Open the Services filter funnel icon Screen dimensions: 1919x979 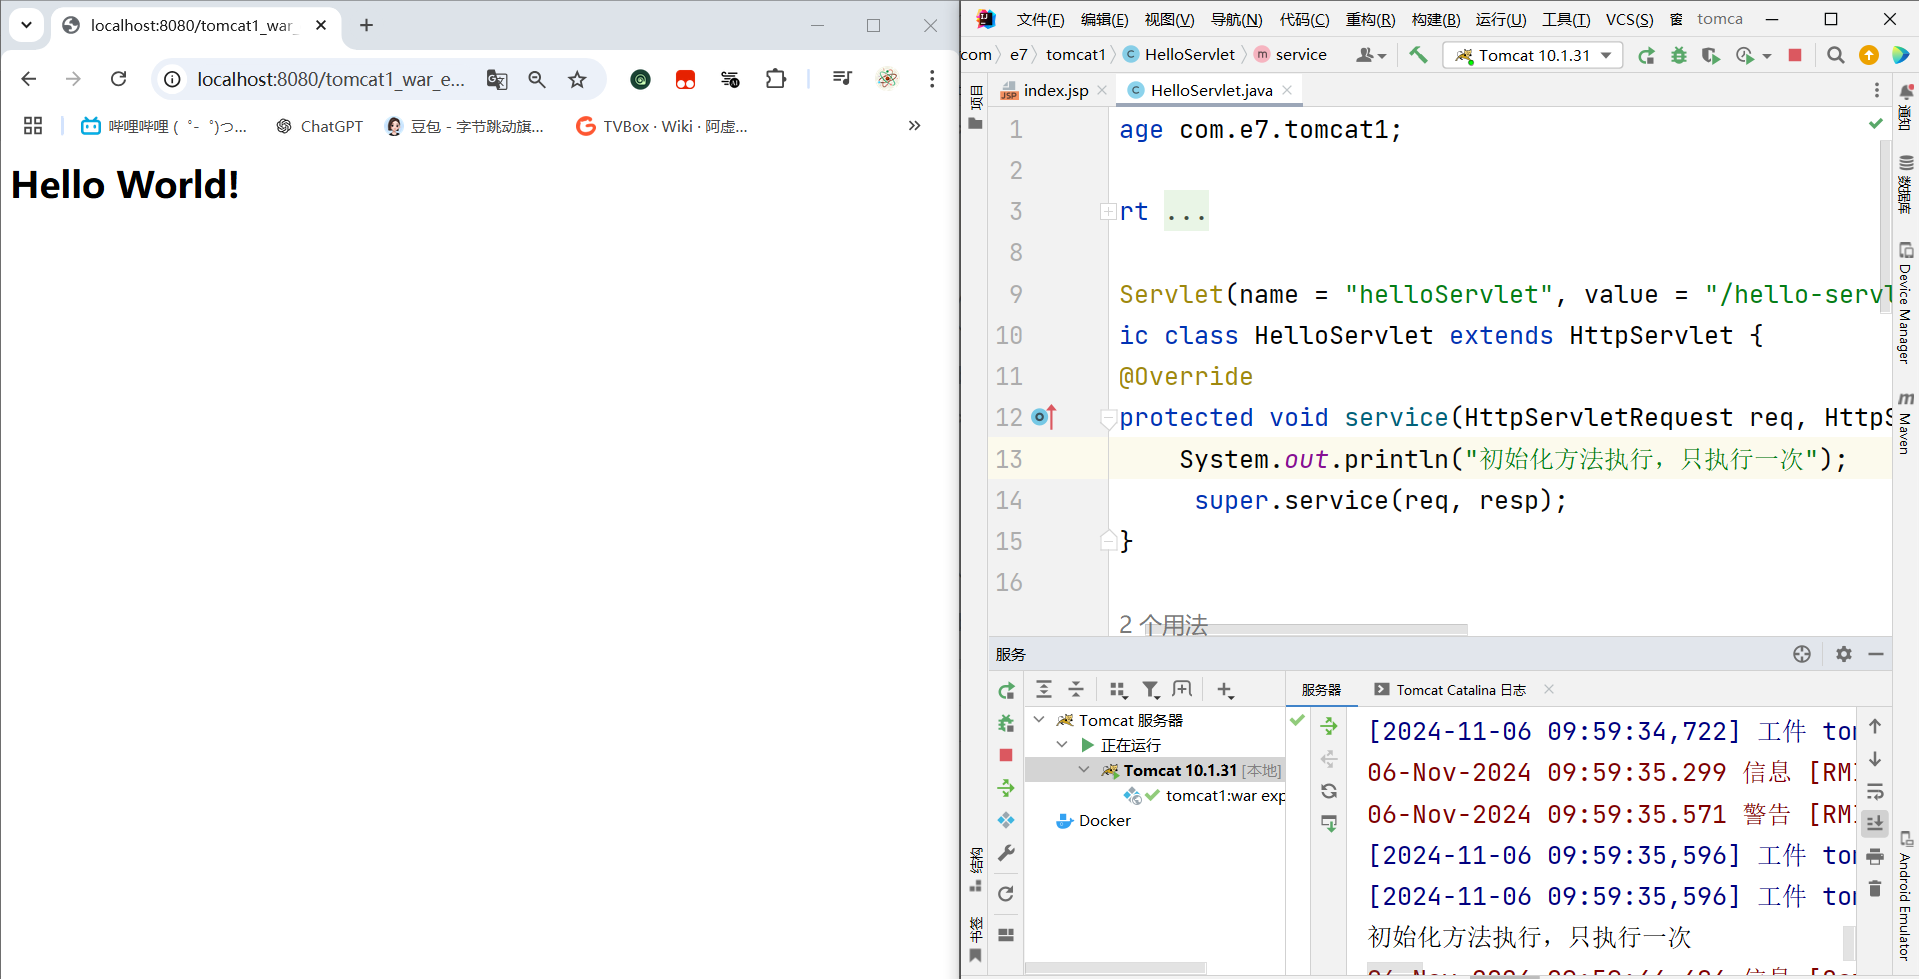click(x=1151, y=689)
